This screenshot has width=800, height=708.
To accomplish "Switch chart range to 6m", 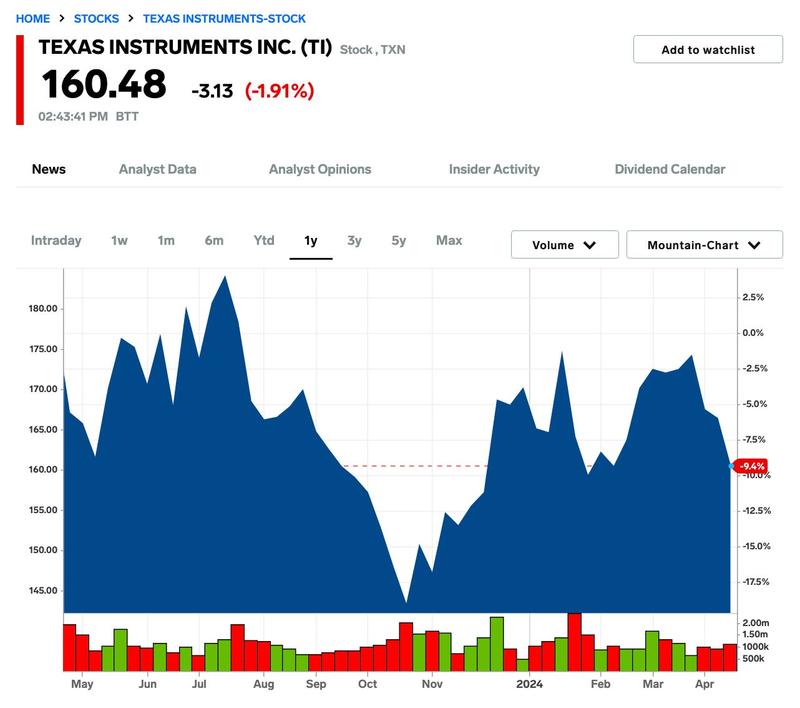I will [x=214, y=240].
